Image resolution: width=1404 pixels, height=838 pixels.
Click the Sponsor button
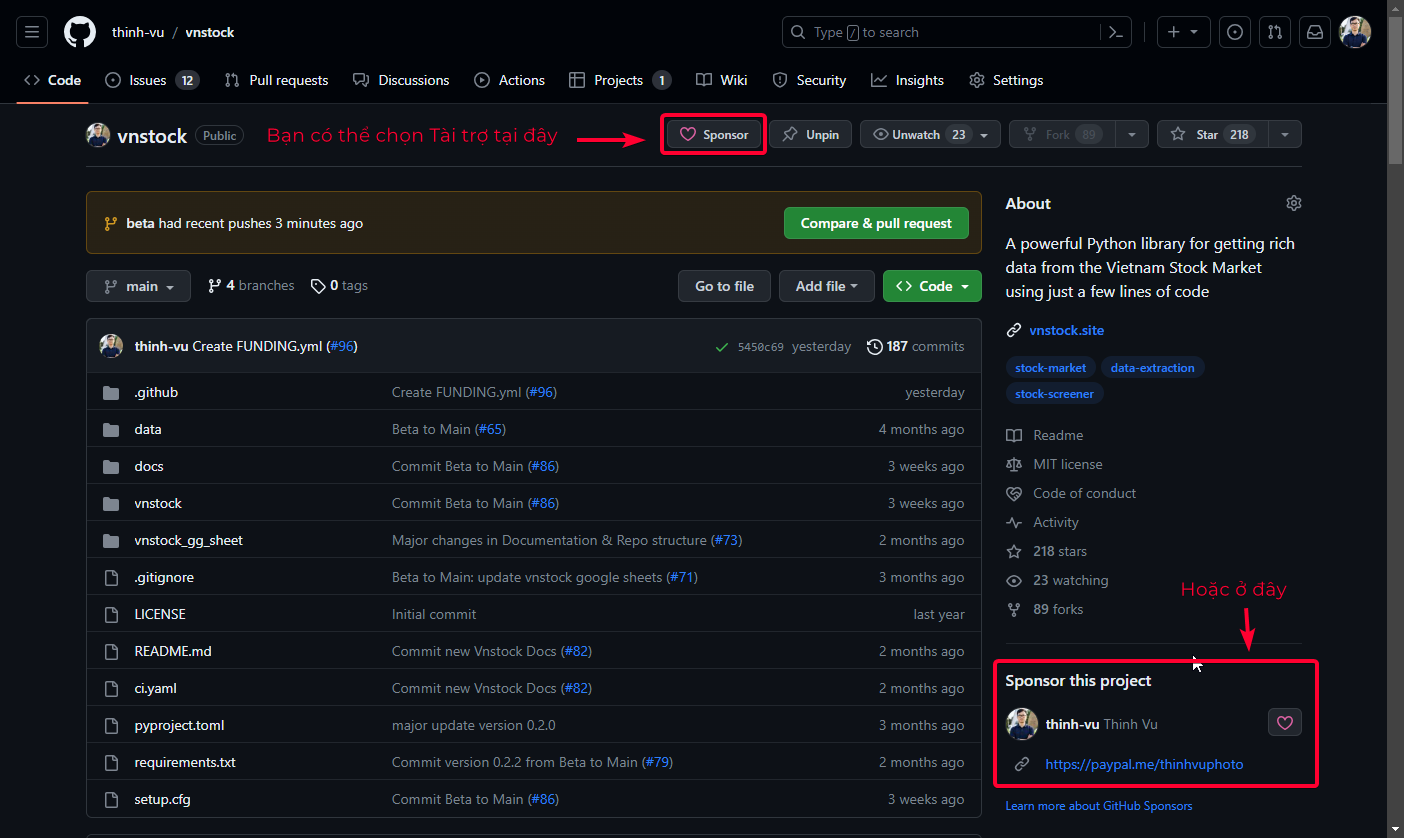(714, 134)
